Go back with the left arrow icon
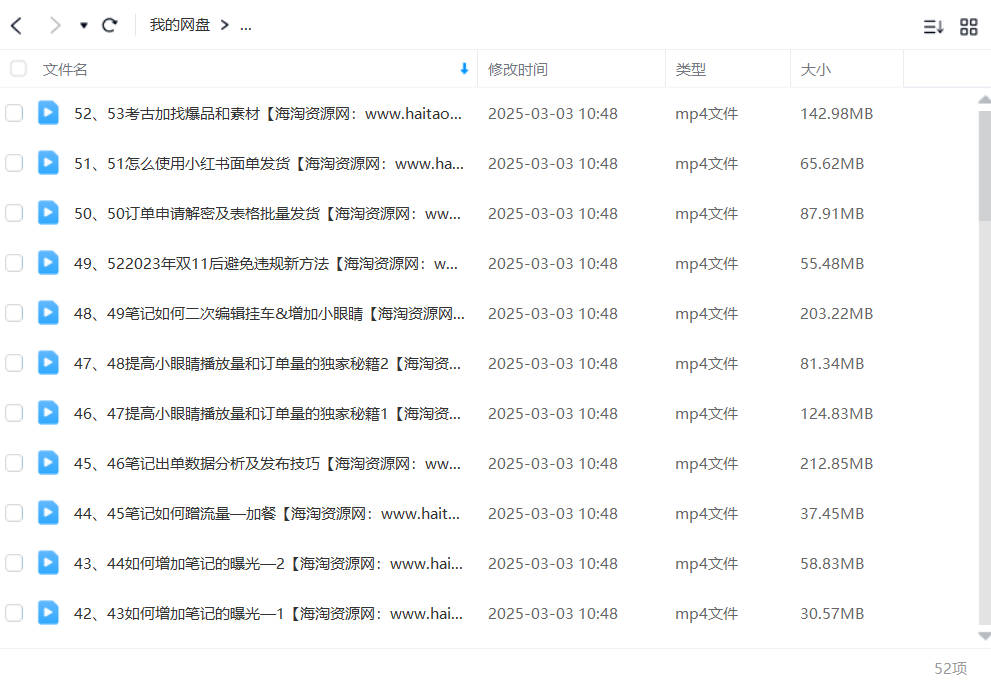991x690 pixels. coord(16,25)
